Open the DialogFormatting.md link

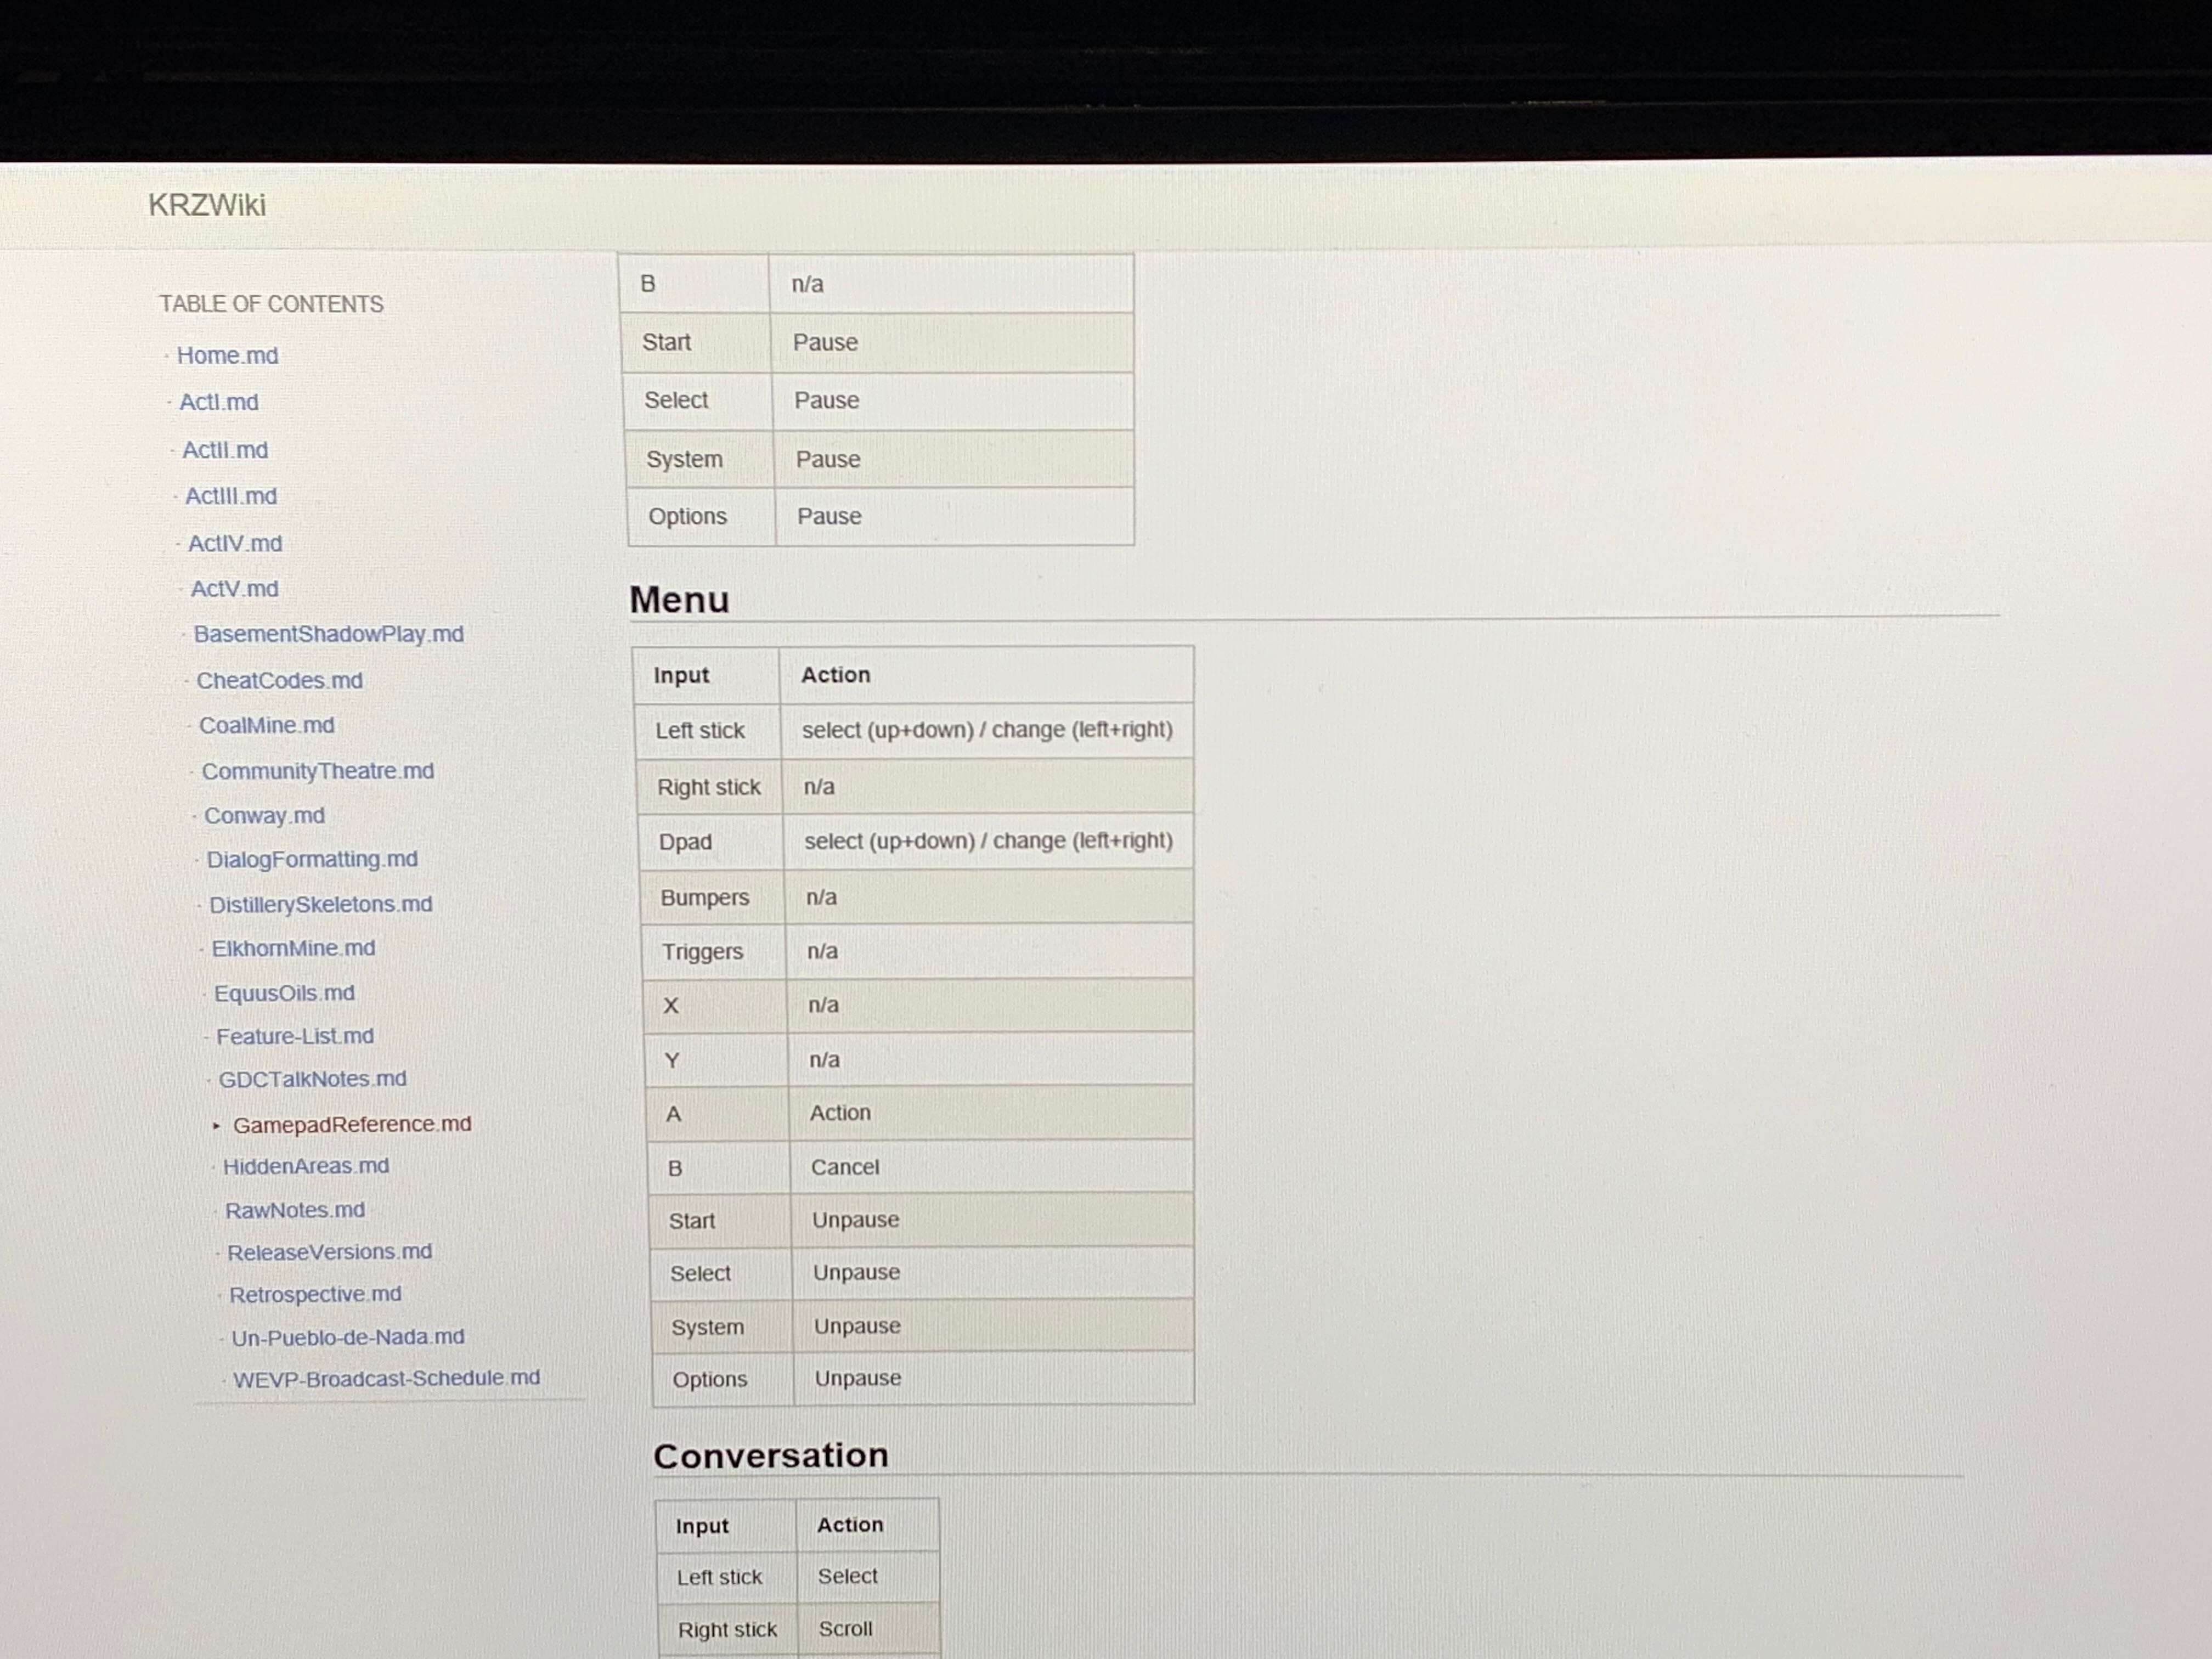point(311,860)
